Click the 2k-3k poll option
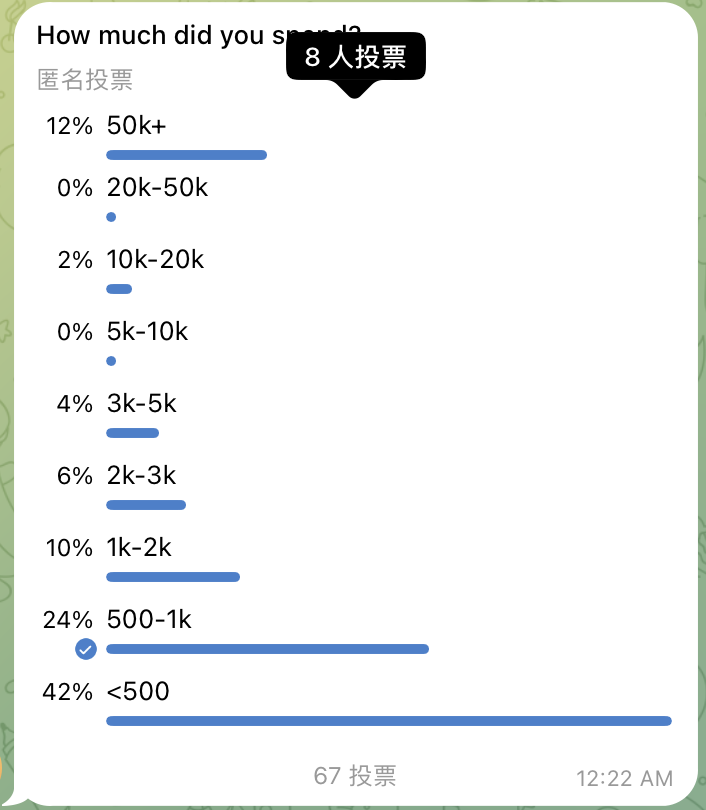This screenshot has height=810, width=706. tap(141, 476)
